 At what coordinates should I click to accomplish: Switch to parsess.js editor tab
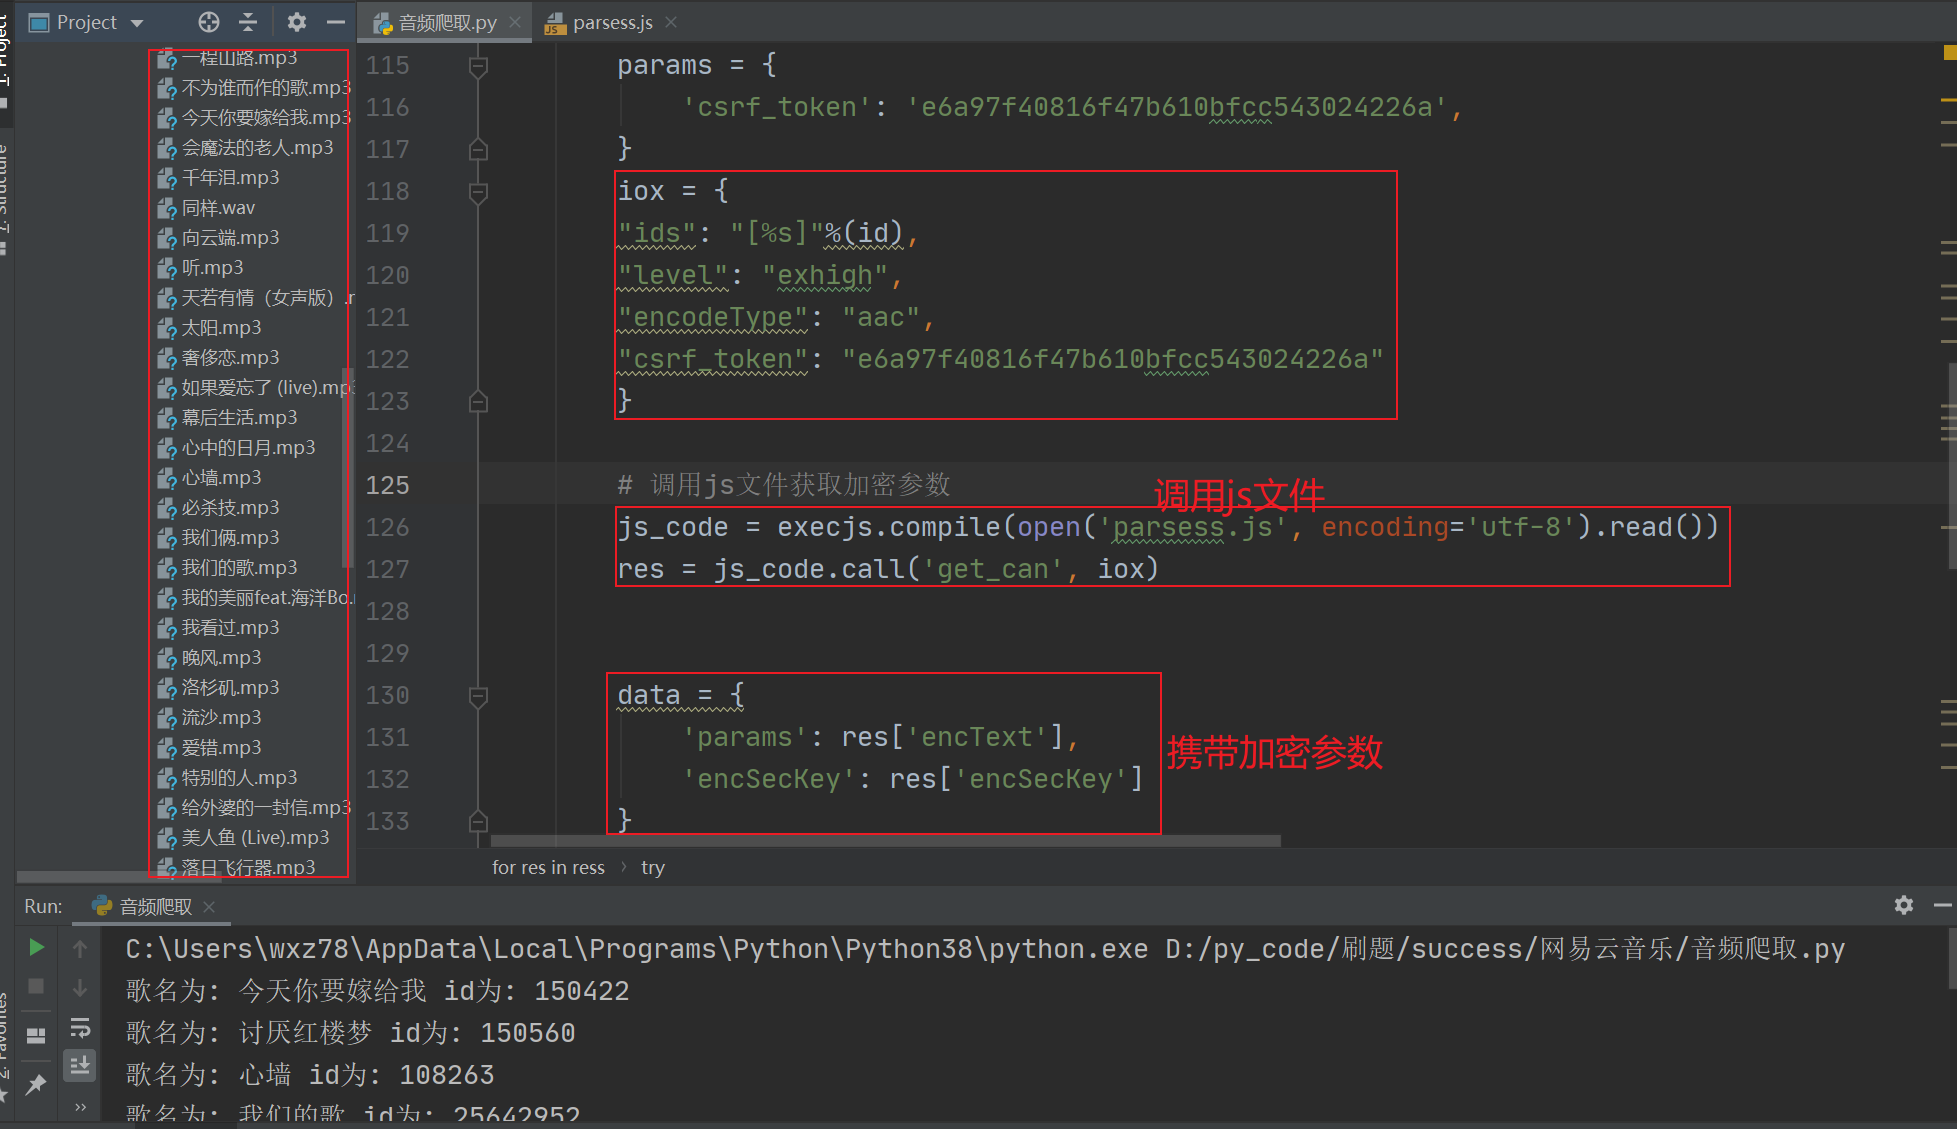611,22
